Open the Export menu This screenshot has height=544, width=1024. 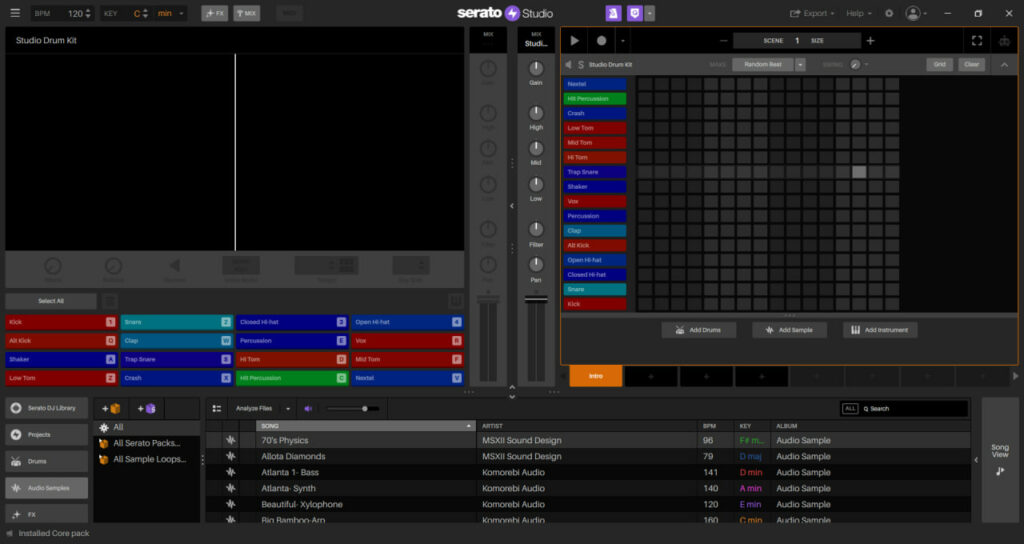pos(812,13)
